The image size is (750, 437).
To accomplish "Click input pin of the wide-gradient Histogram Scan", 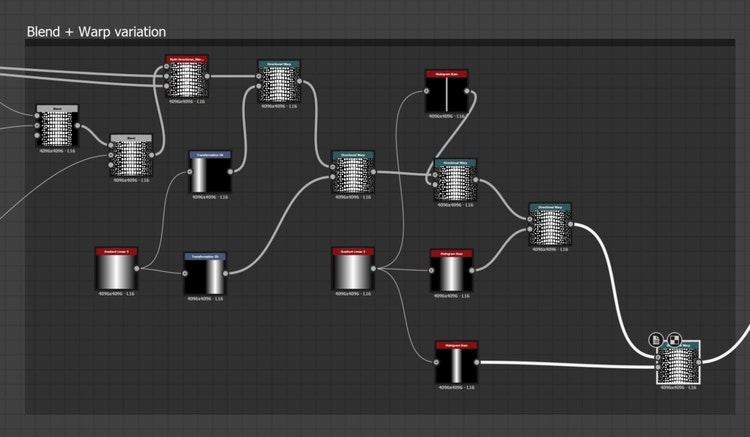I will pos(431,271).
